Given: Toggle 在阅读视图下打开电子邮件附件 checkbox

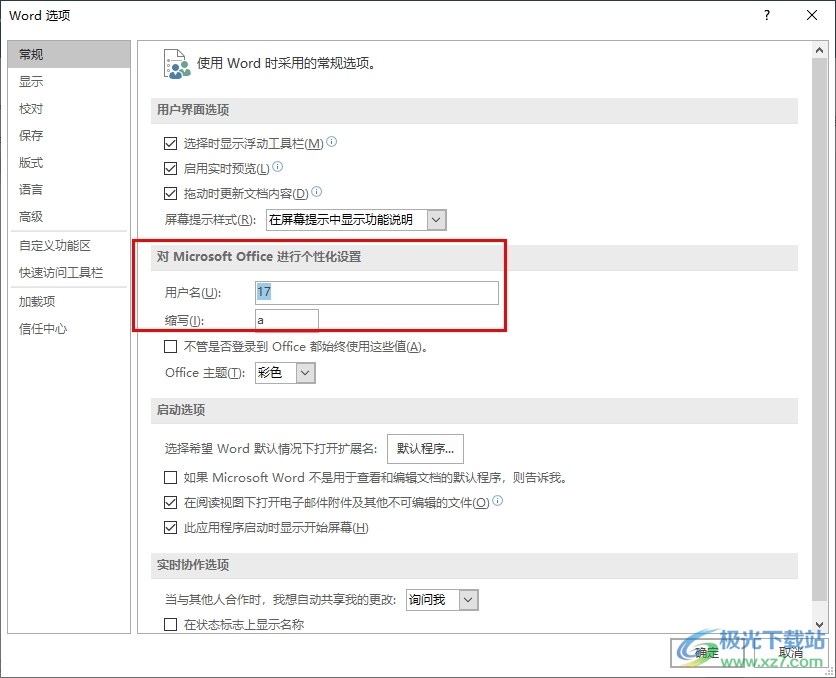Looking at the screenshot, I should pos(171,502).
